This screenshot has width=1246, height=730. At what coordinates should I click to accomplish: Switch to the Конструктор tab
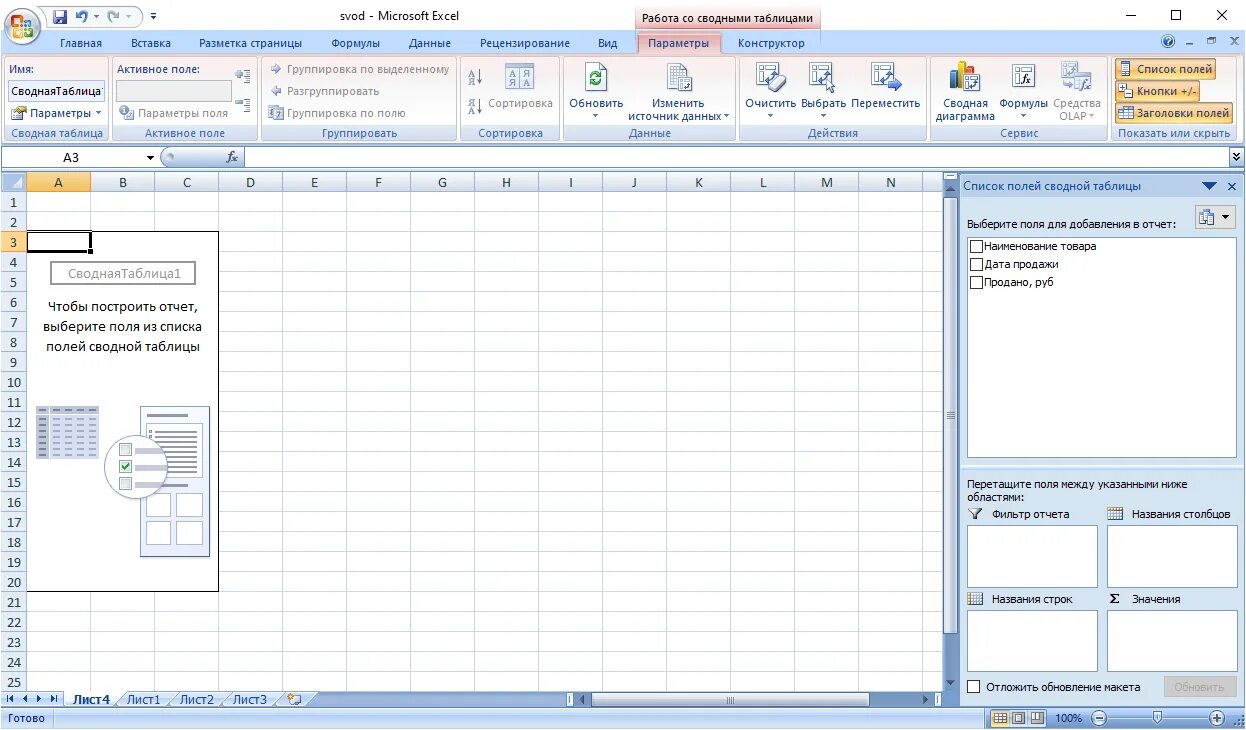(771, 43)
